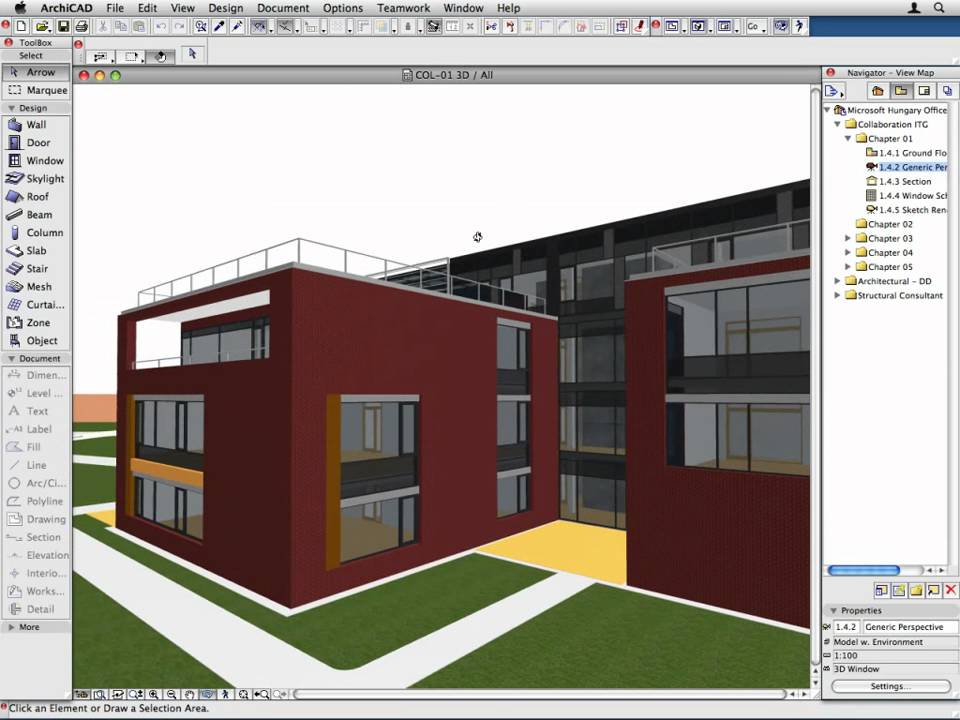Open the Design menu
Screen dimensions: 960x720
point(225,8)
